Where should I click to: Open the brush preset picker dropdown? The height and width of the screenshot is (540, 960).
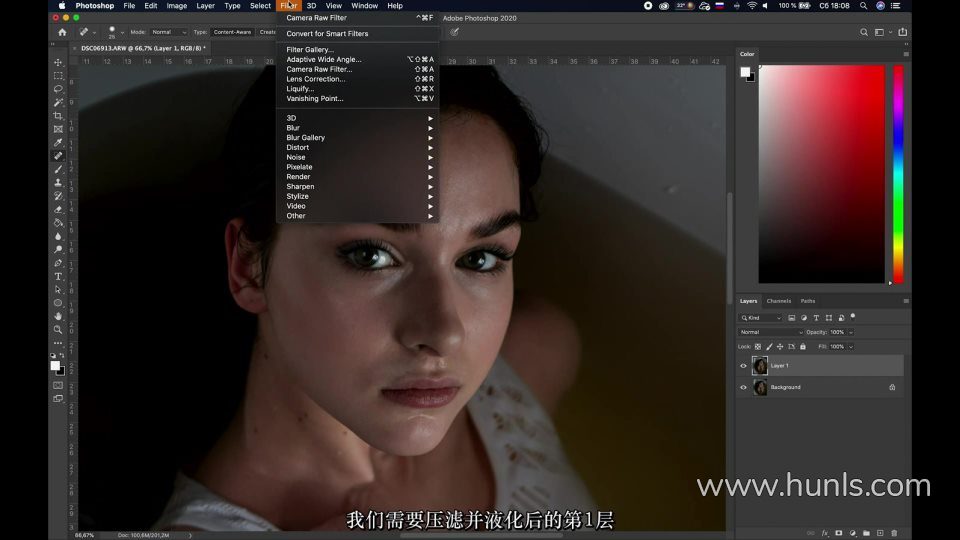coord(122,32)
